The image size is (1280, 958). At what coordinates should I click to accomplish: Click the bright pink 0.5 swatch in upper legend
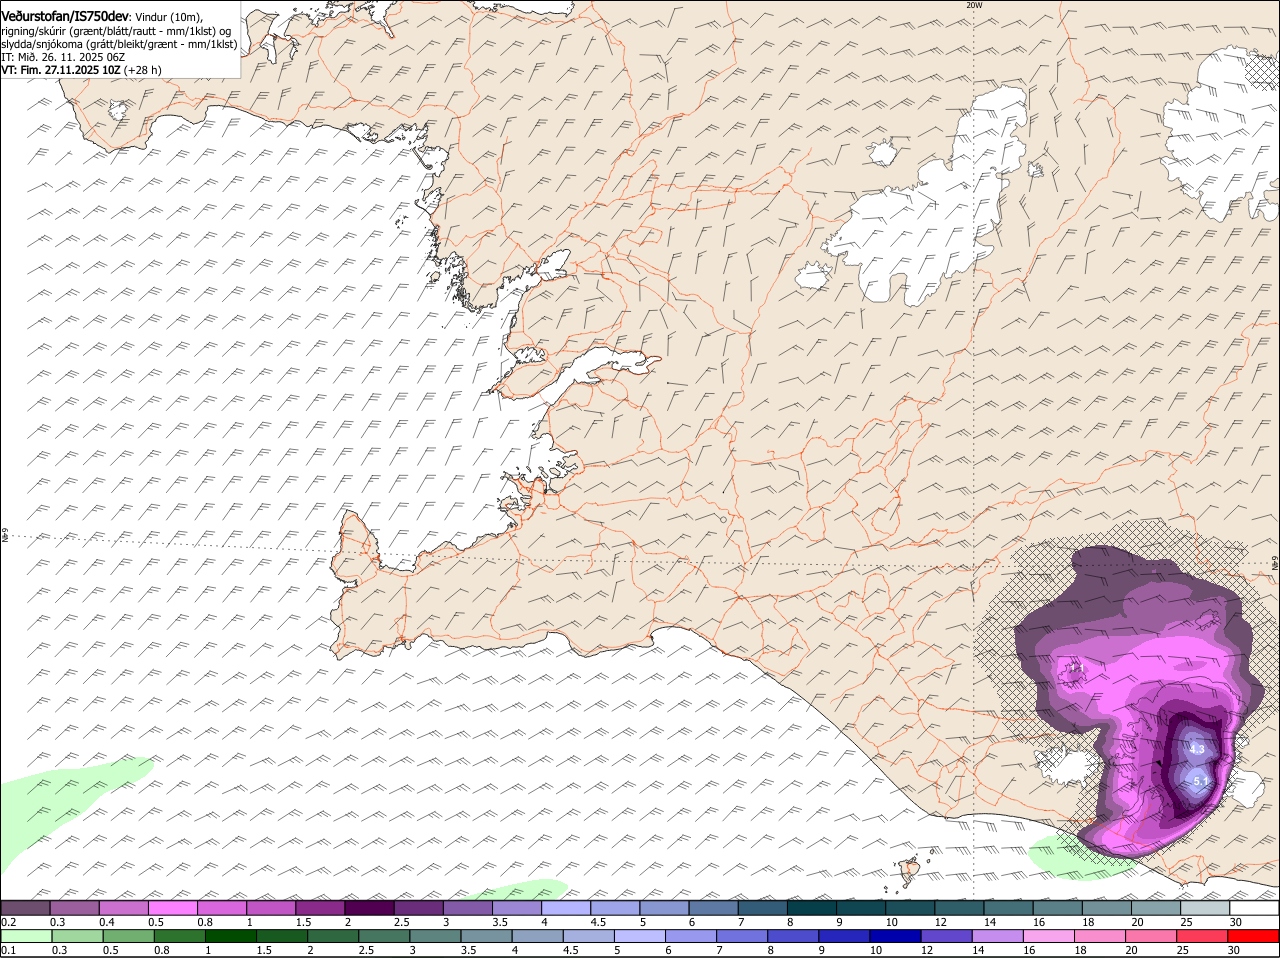[x=172, y=908]
